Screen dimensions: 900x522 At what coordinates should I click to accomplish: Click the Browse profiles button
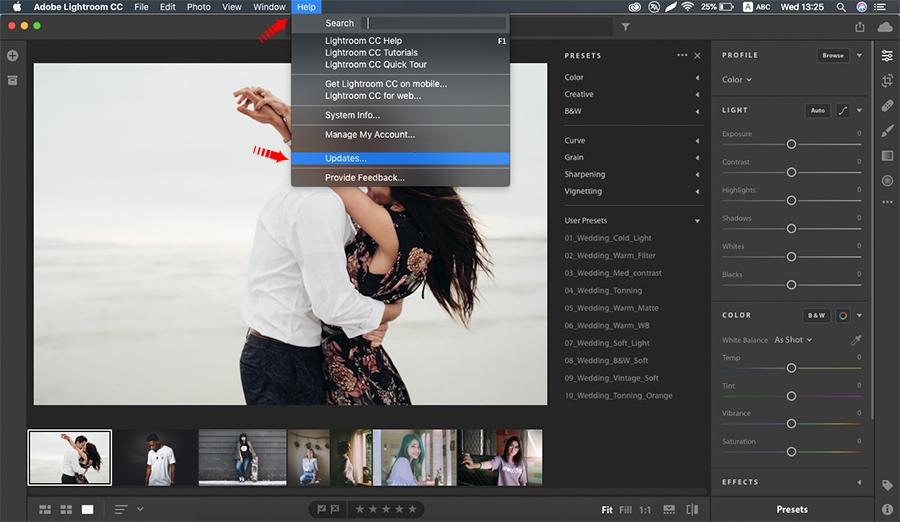pyautogui.click(x=833, y=56)
